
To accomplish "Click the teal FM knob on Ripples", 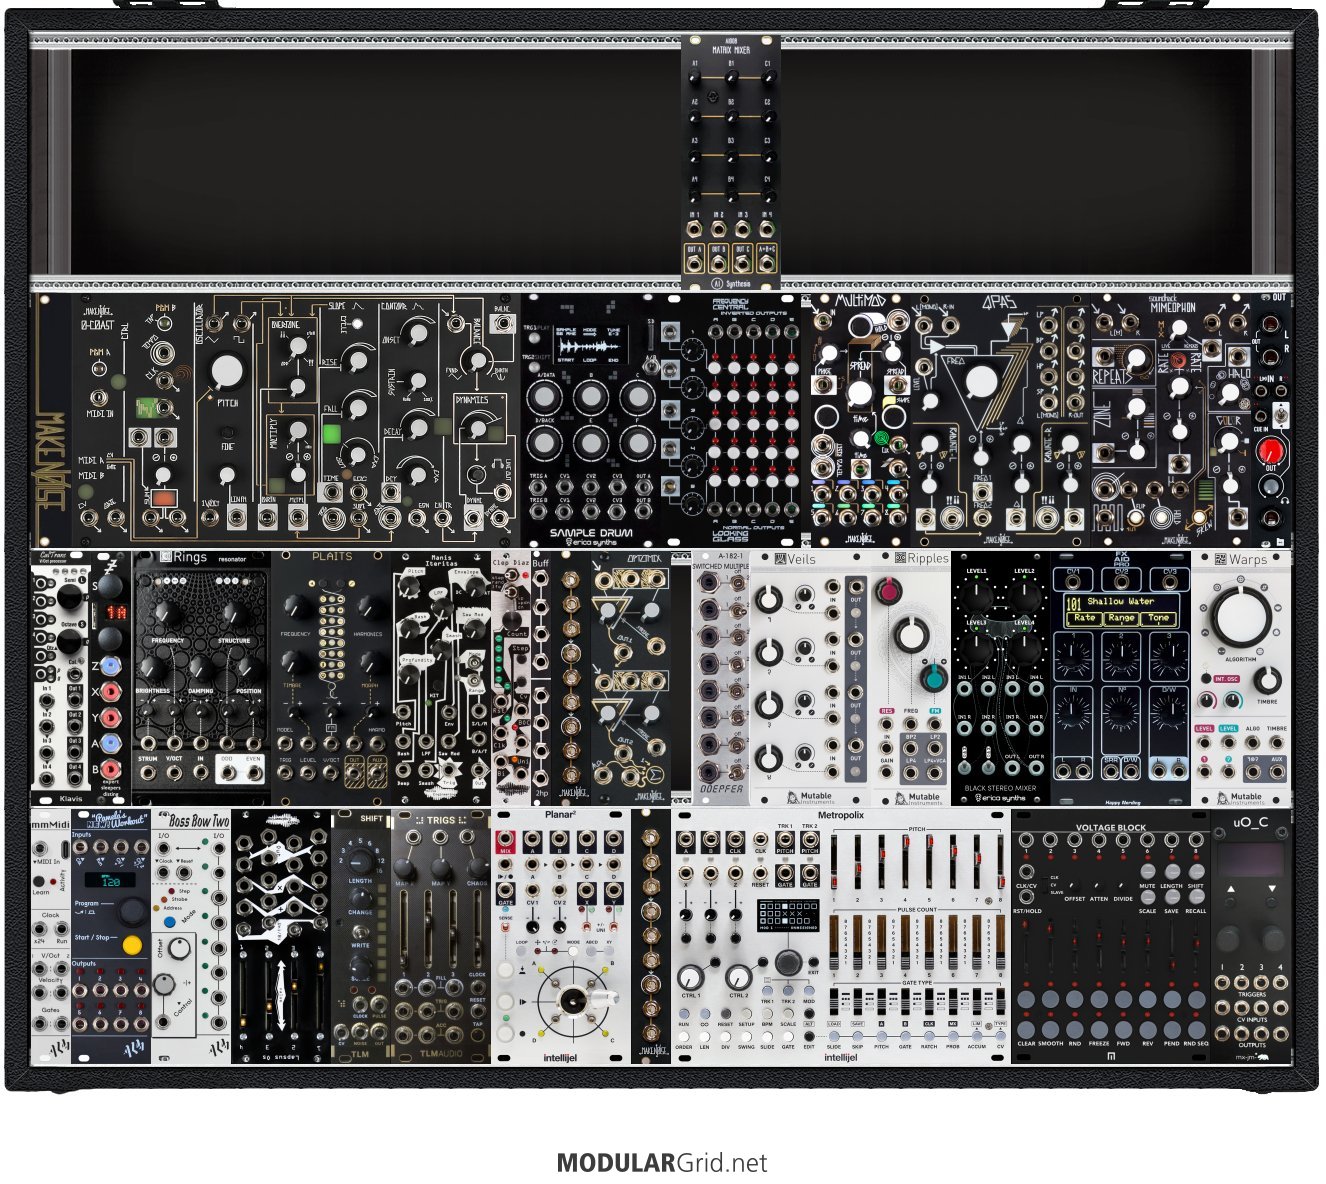I will click(934, 678).
